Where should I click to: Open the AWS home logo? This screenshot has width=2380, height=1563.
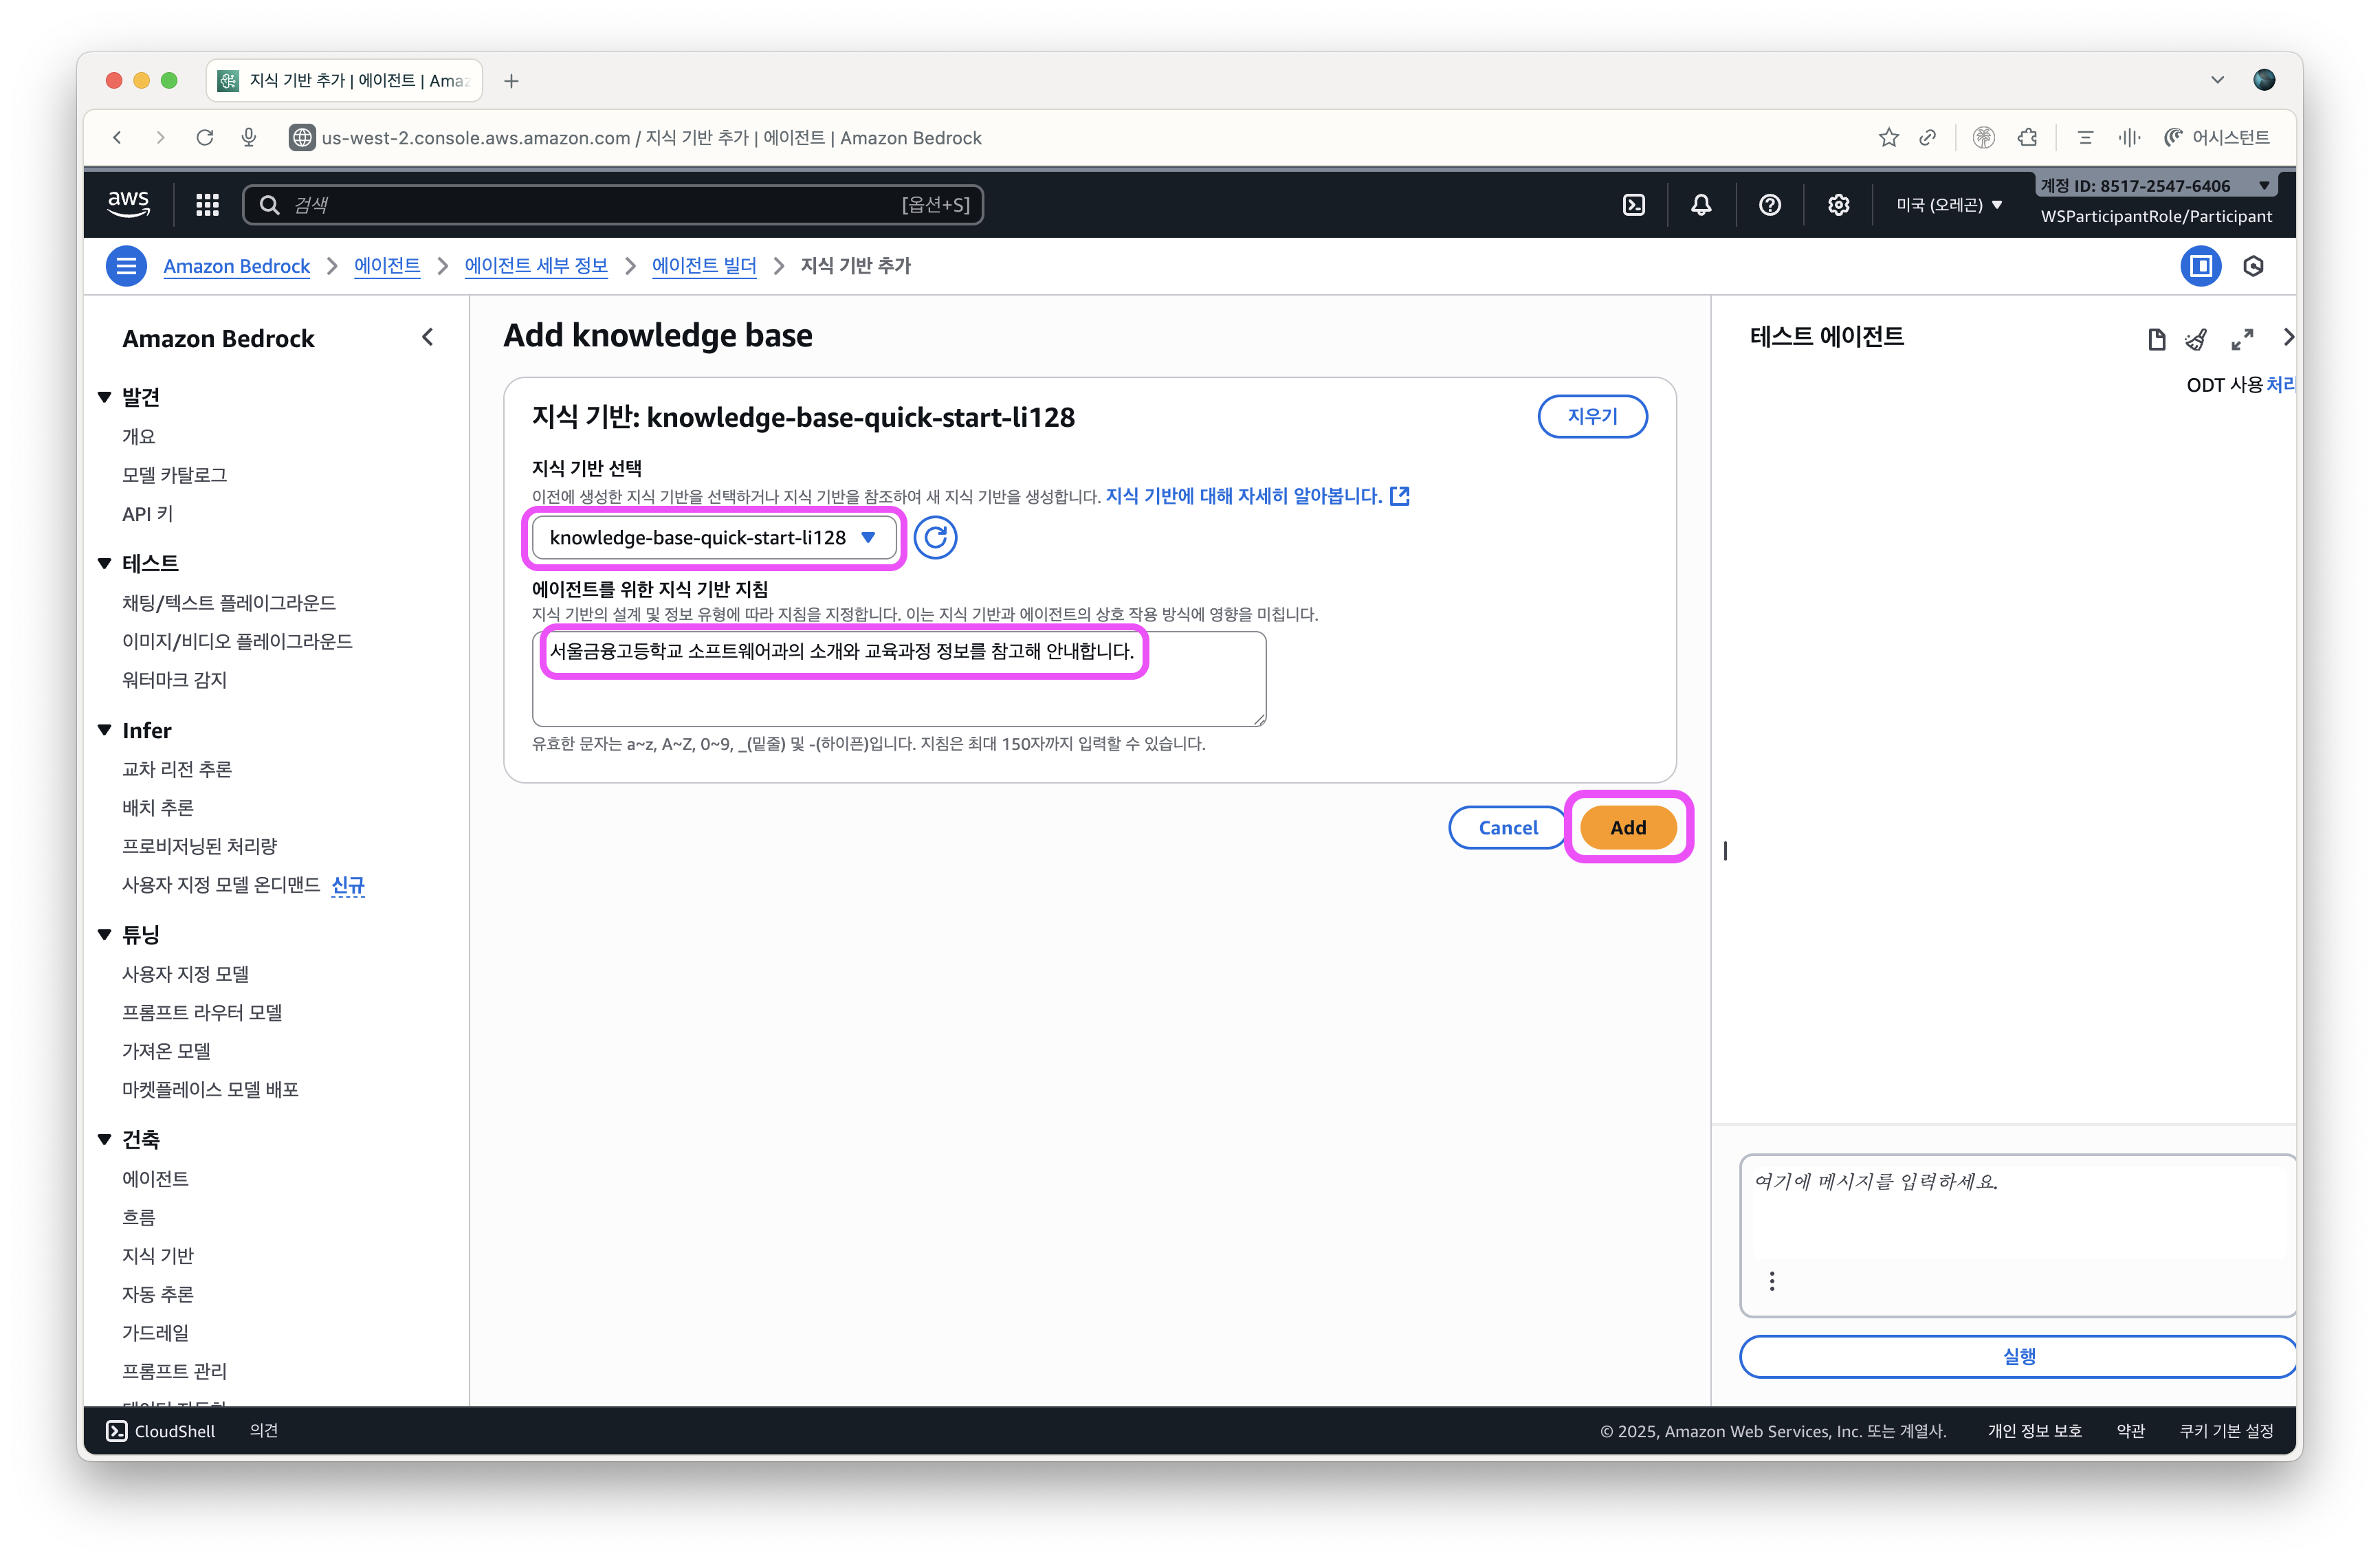point(128,204)
